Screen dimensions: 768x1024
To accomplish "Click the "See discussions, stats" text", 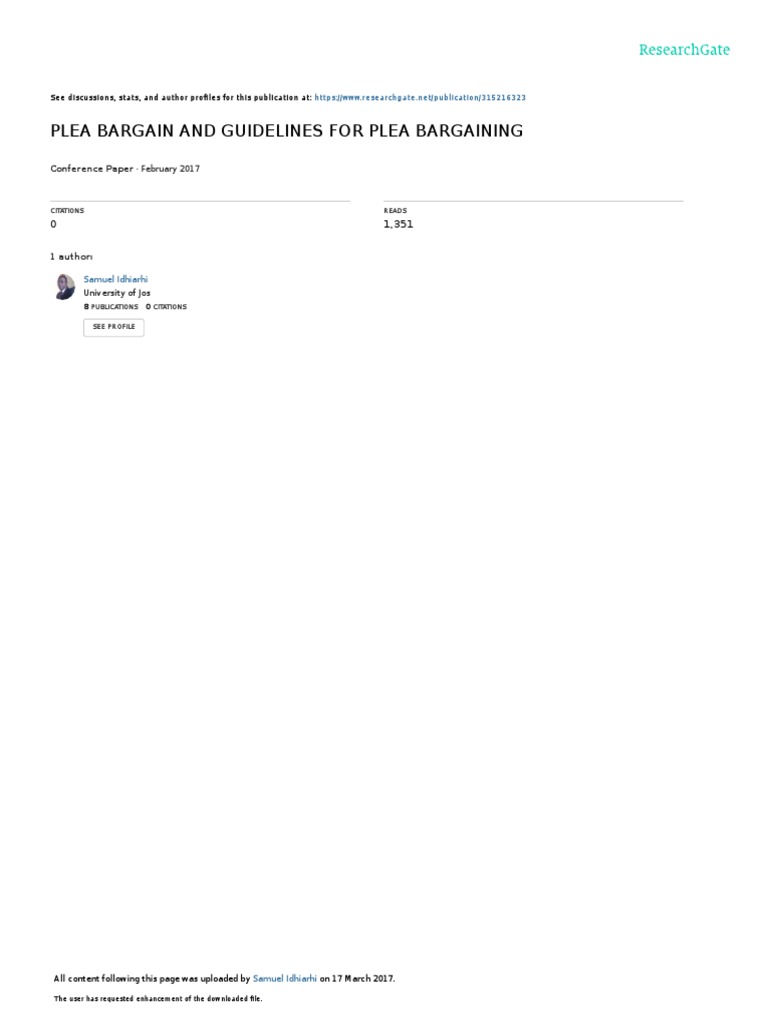I will 95,97.
